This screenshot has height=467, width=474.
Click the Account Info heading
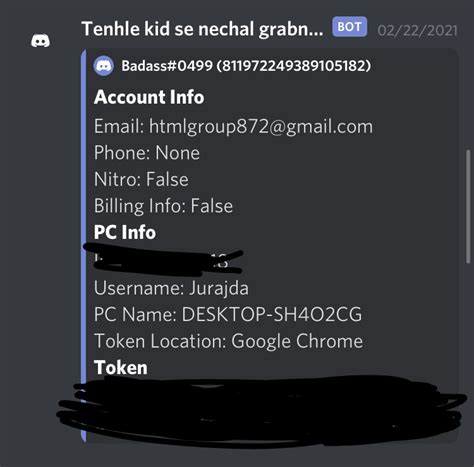pyautogui.click(x=149, y=97)
